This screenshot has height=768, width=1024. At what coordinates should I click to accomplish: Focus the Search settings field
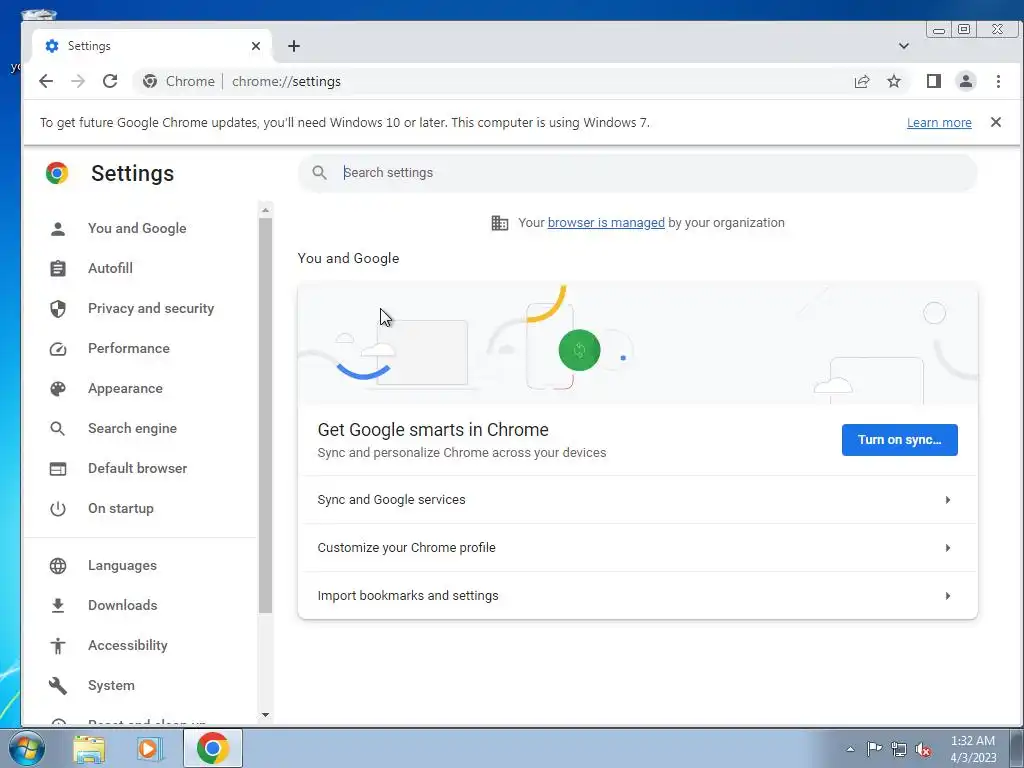pyautogui.click(x=637, y=172)
